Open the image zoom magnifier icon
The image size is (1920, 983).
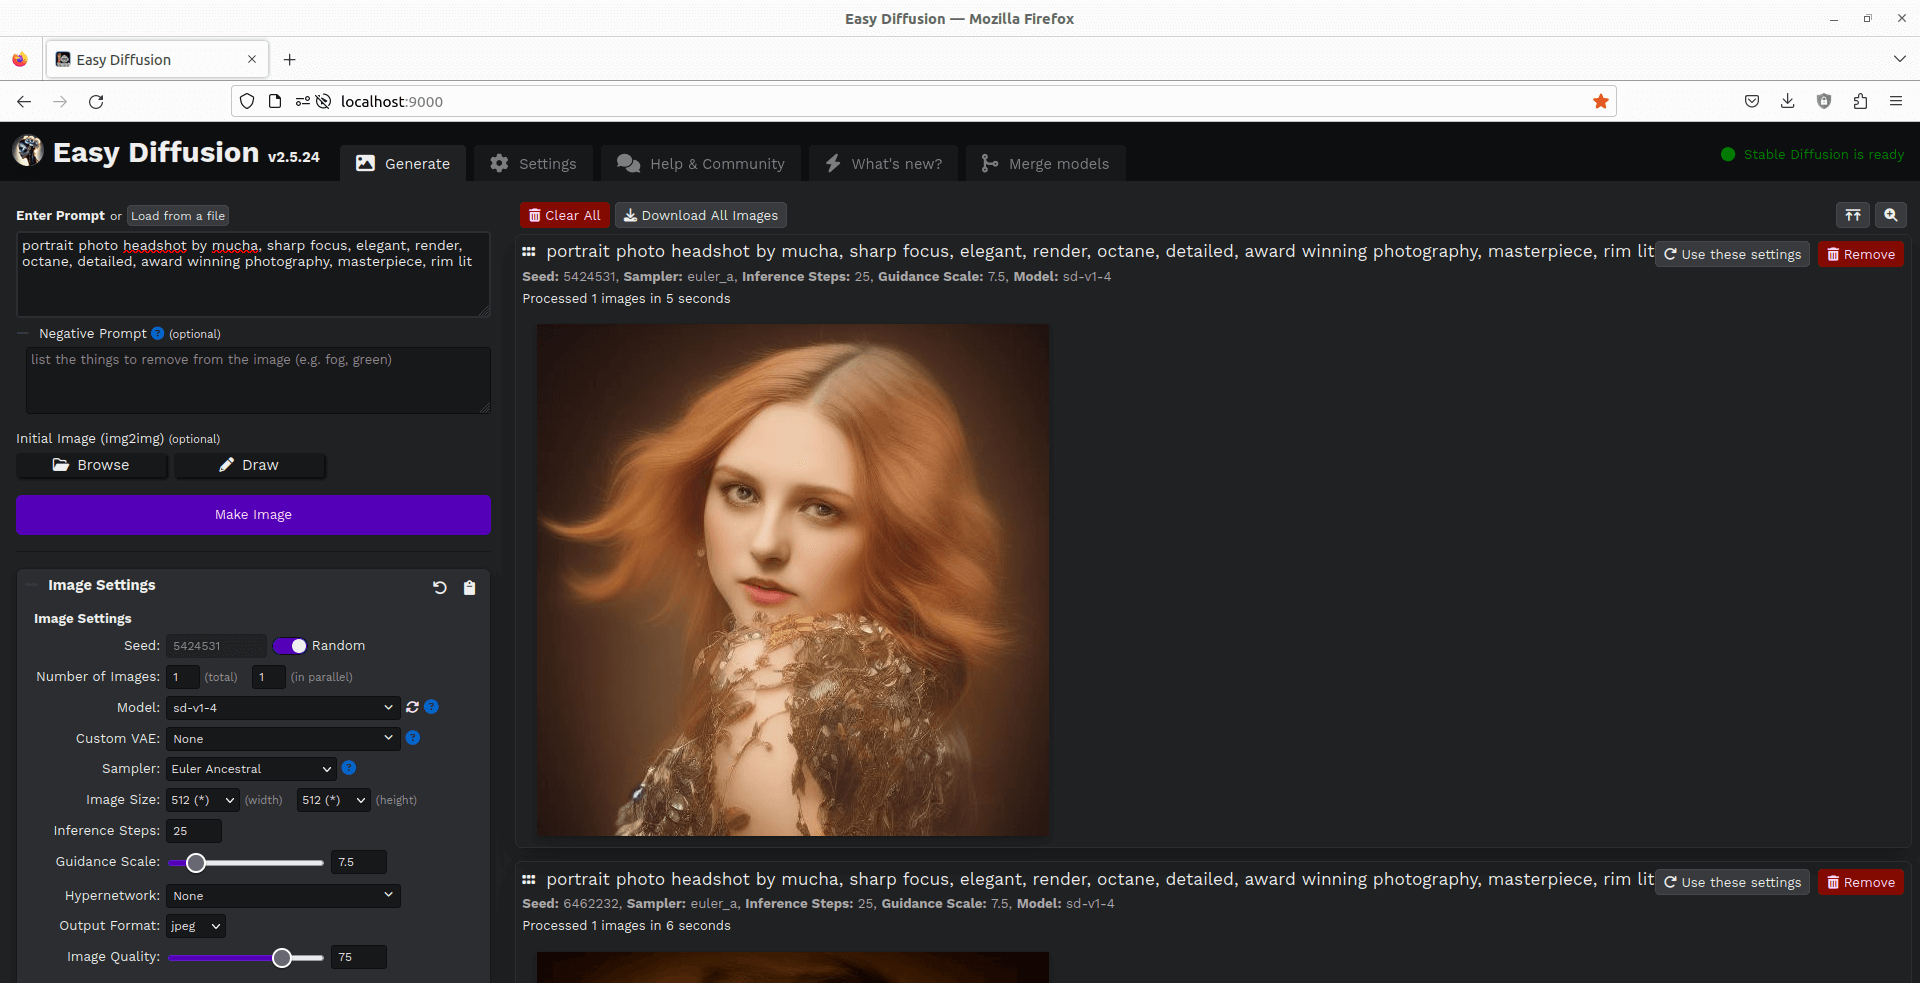[x=1892, y=215]
